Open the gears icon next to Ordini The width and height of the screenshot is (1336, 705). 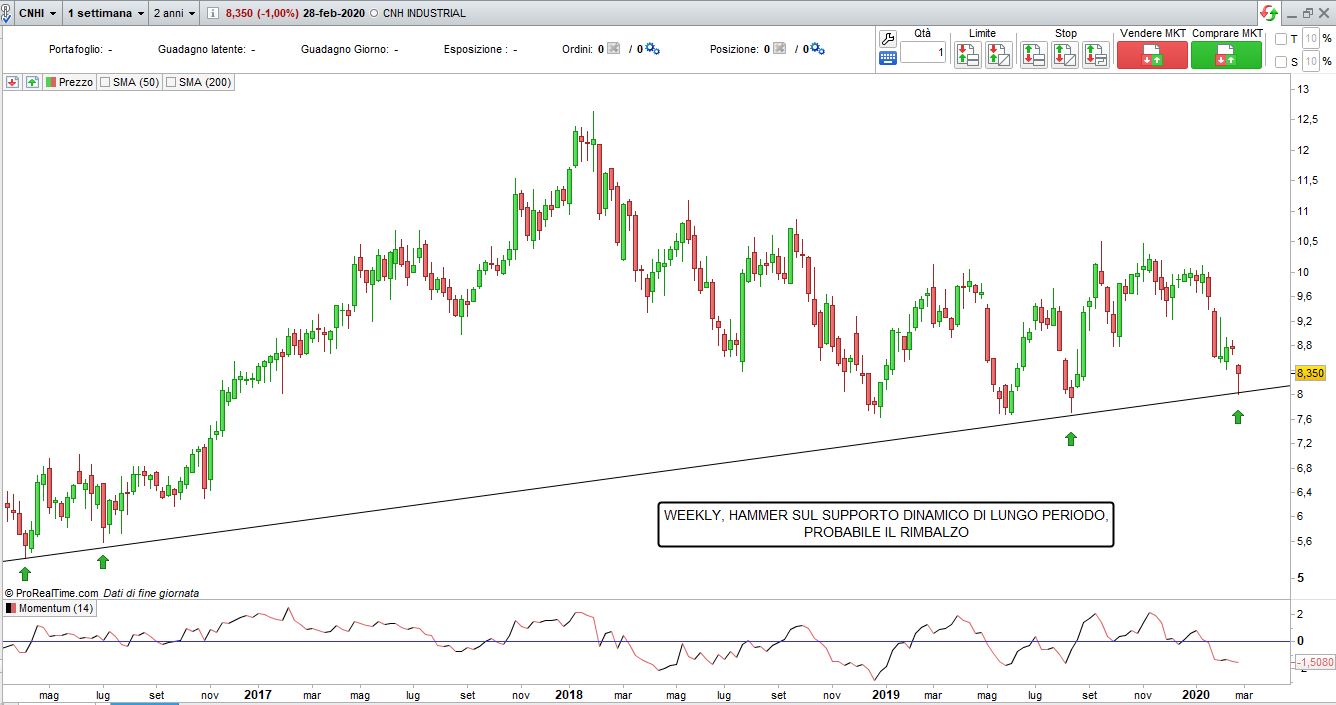coord(652,49)
